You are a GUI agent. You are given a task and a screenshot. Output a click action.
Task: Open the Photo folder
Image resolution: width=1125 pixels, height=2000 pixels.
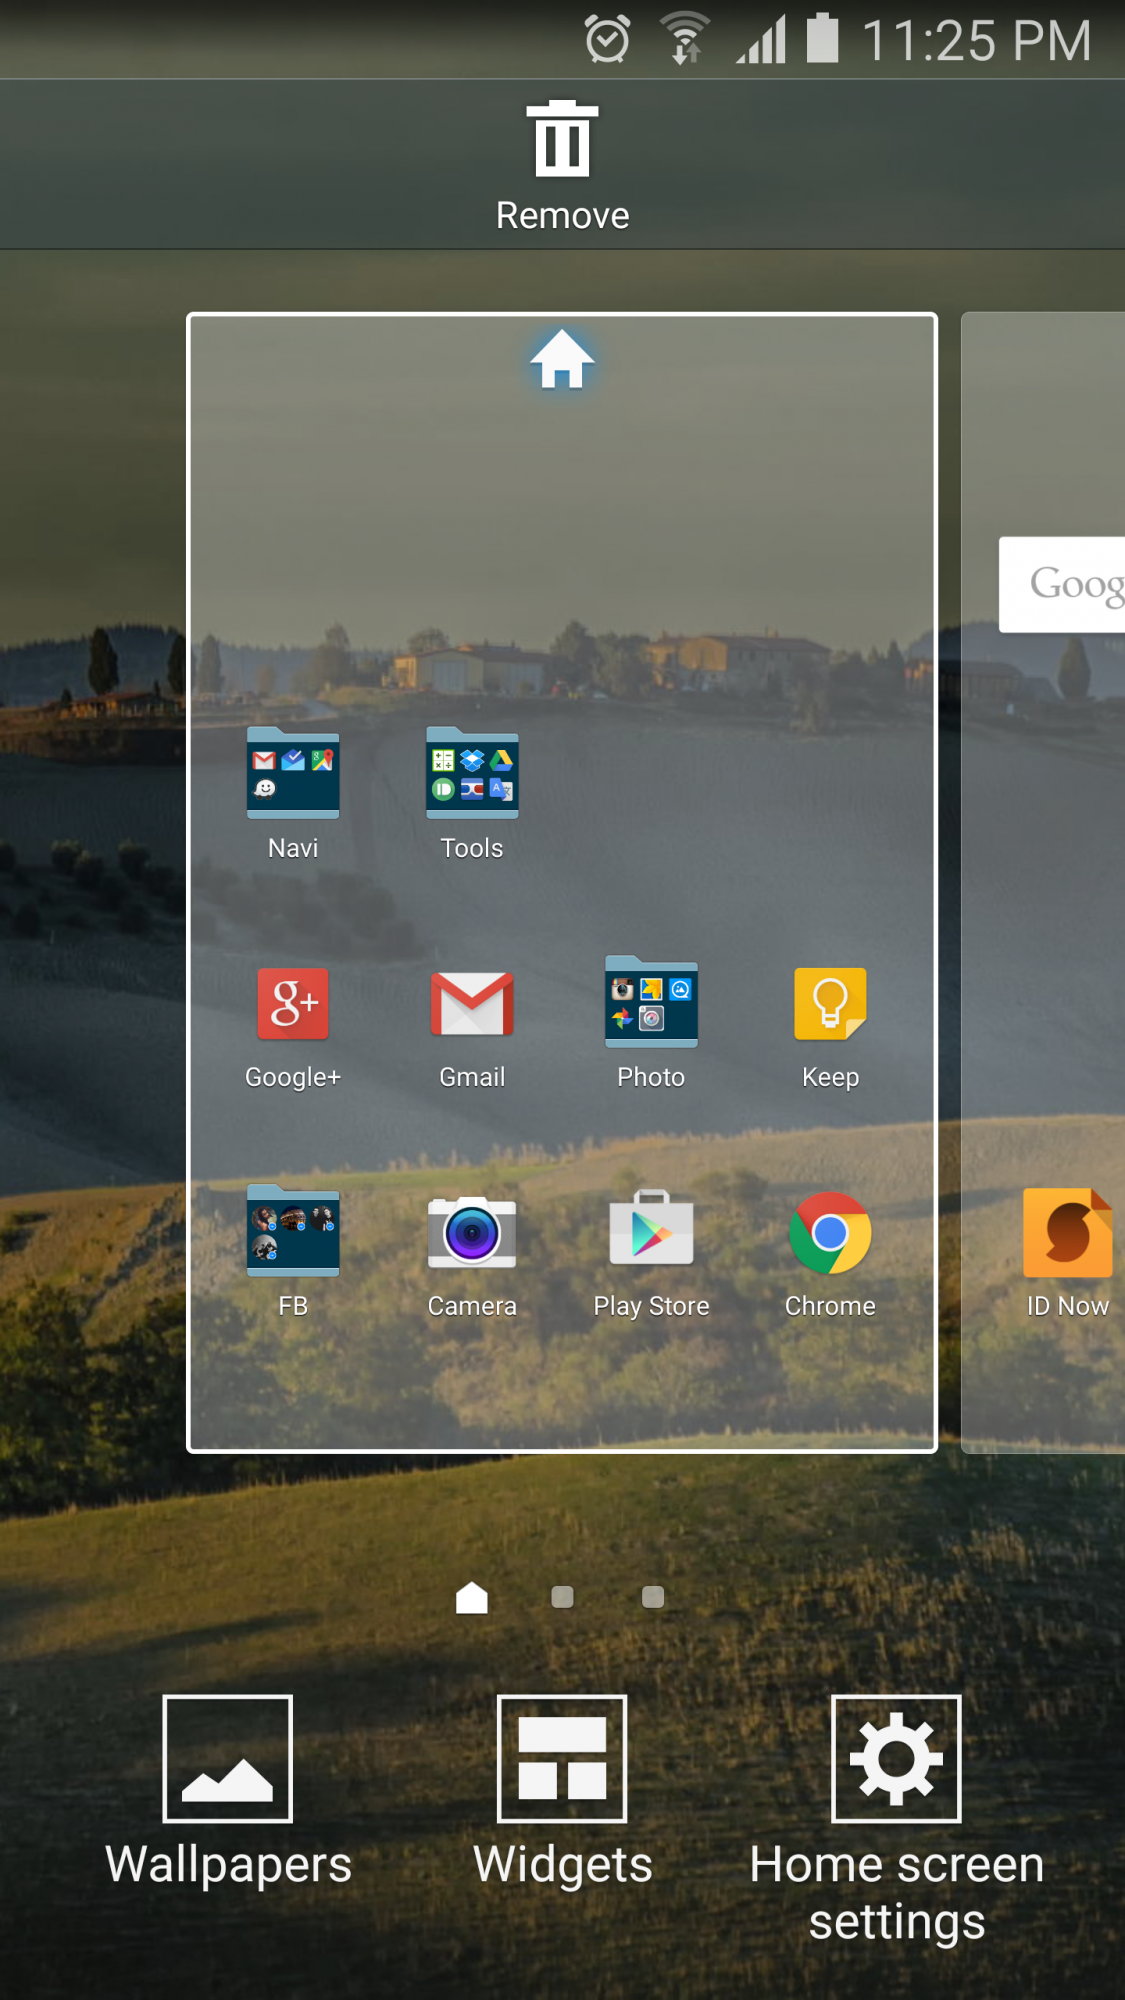point(651,1024)
